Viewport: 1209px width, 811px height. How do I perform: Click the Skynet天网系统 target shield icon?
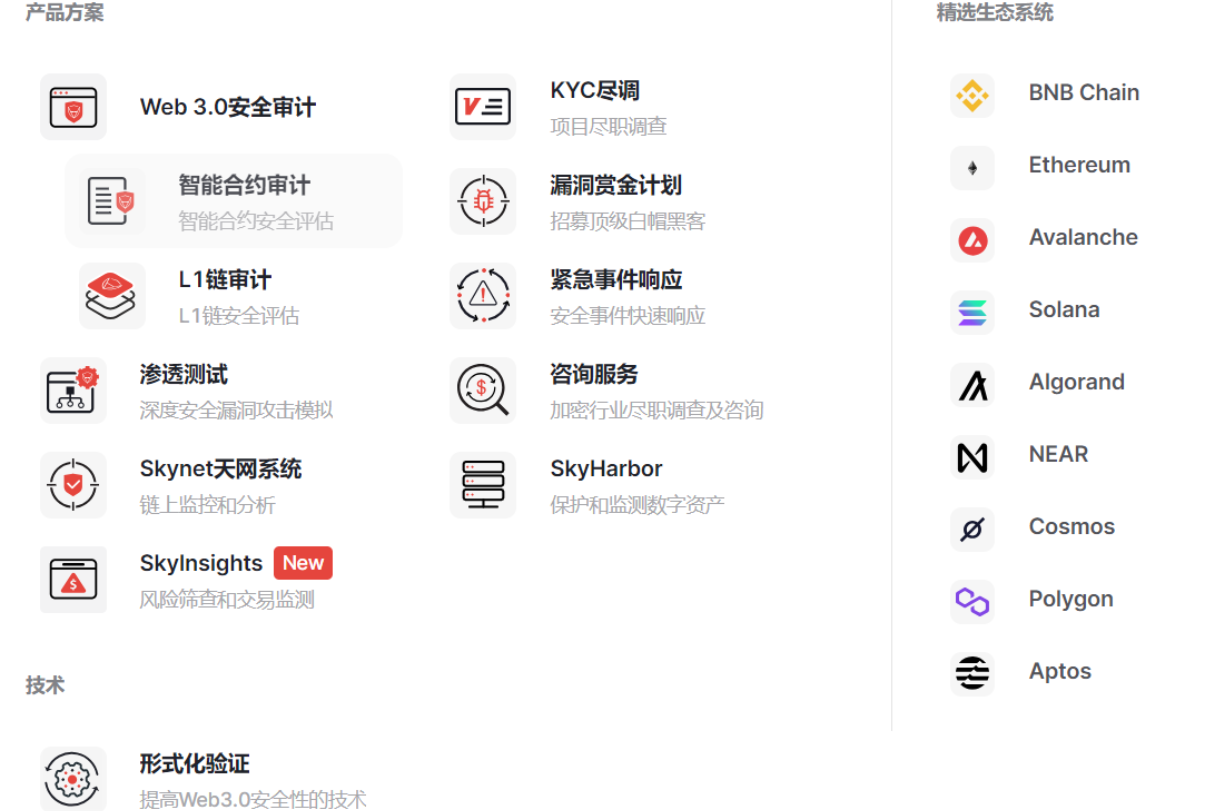tap(73, 485)
